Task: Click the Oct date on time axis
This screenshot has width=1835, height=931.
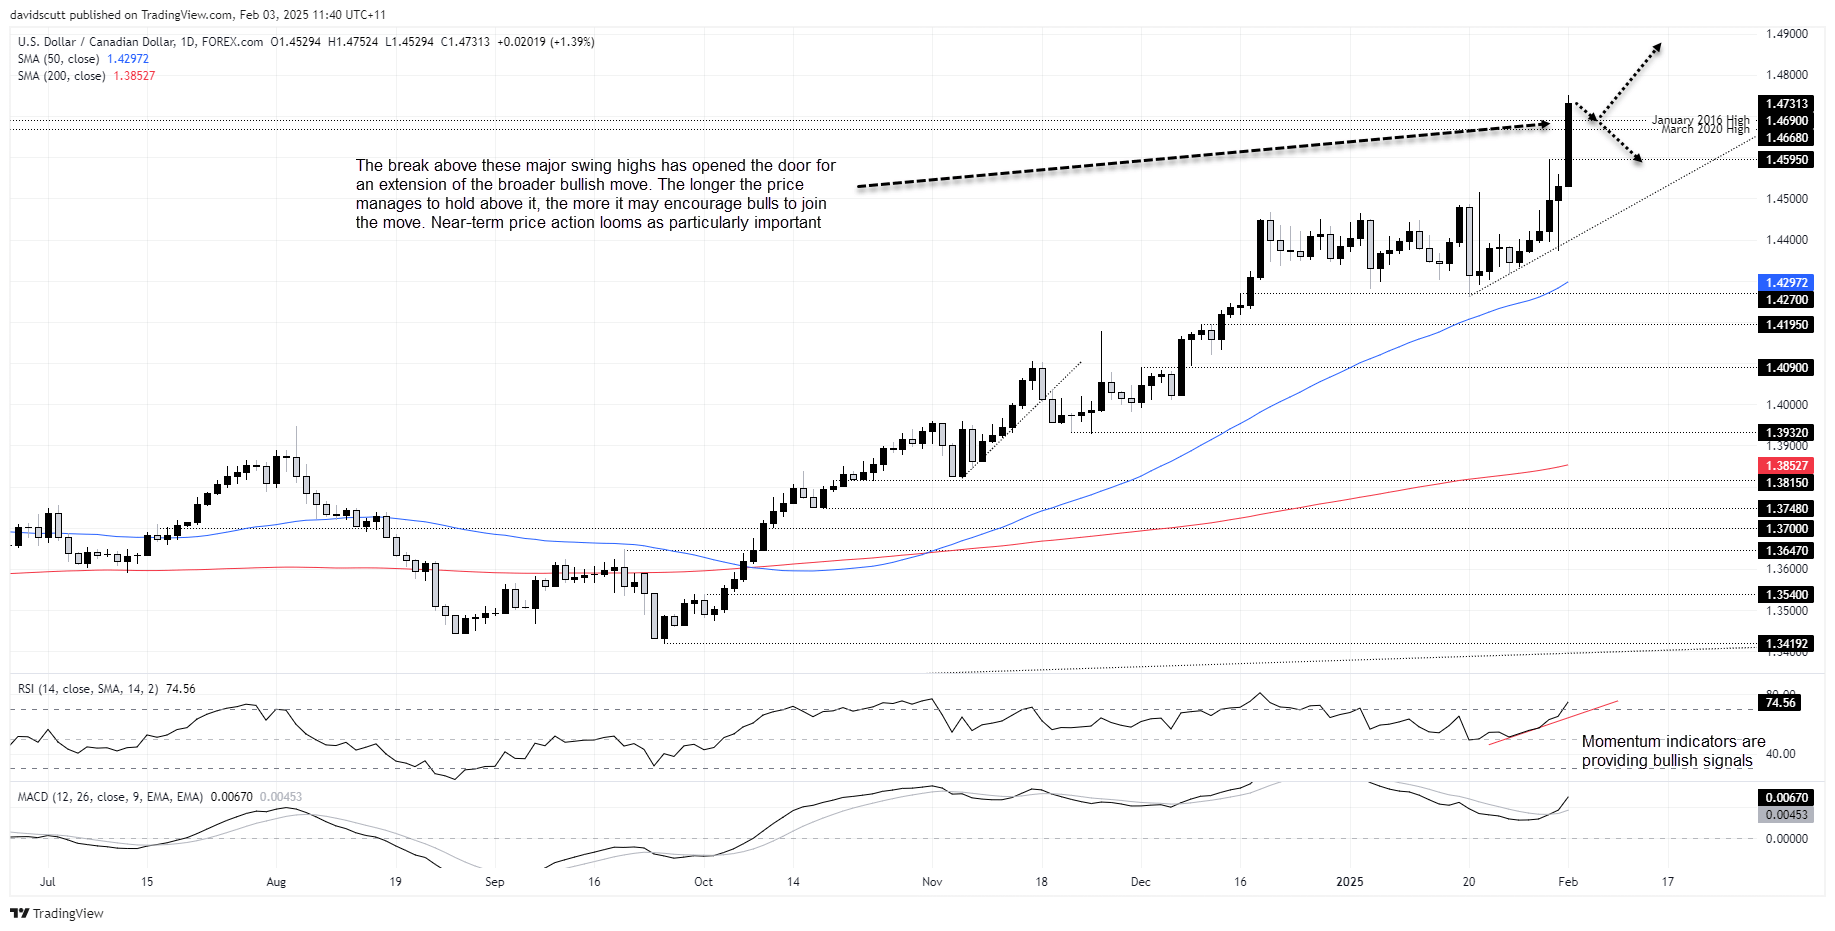Action: (x=703, y=882)
